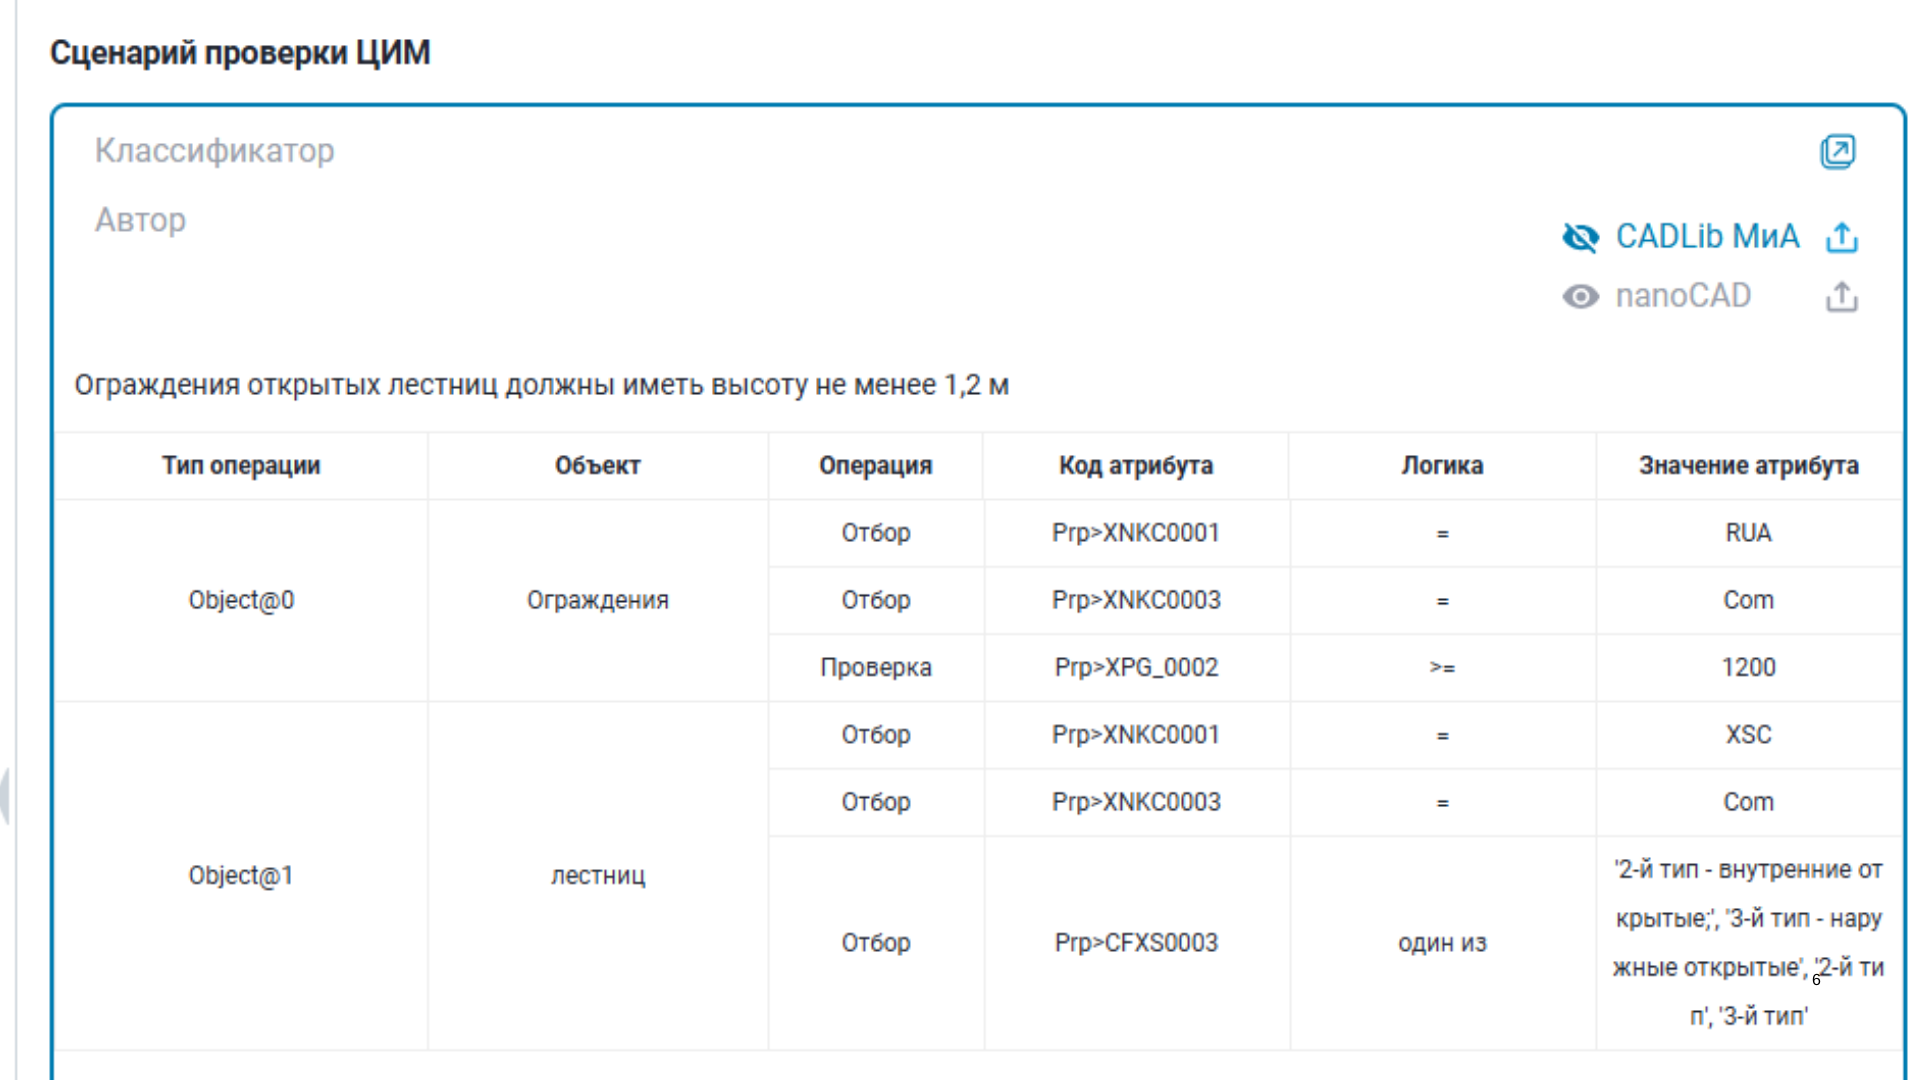Image resolution: width=1920 pixels, height=1080 pixels.
Task: Click the Prp>CFXS0003 attribute code
Action: click(x=1136, y=943)
